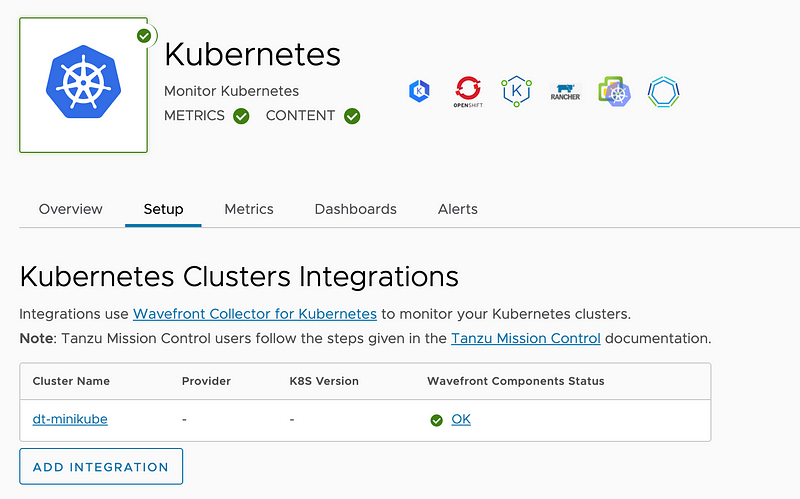The width and height of the screenshot is (800, 499).
Task: Select the OpenShift provider icon
Action: pos(467,92)
